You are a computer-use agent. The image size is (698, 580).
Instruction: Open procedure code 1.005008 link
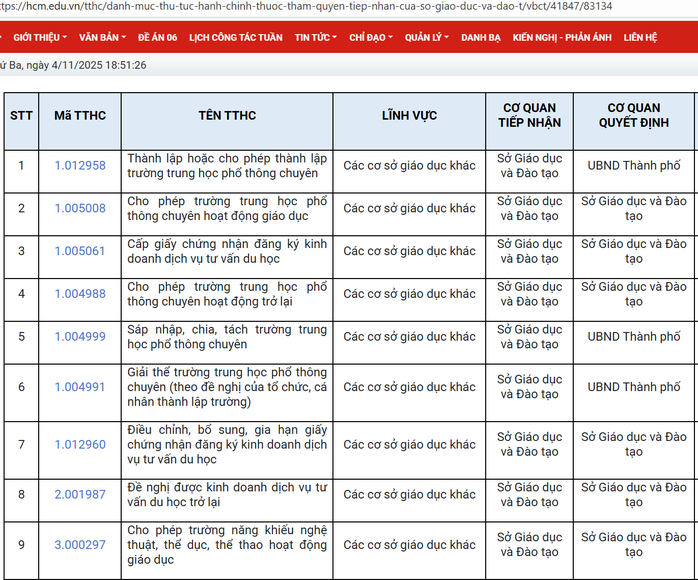(80, 208)
